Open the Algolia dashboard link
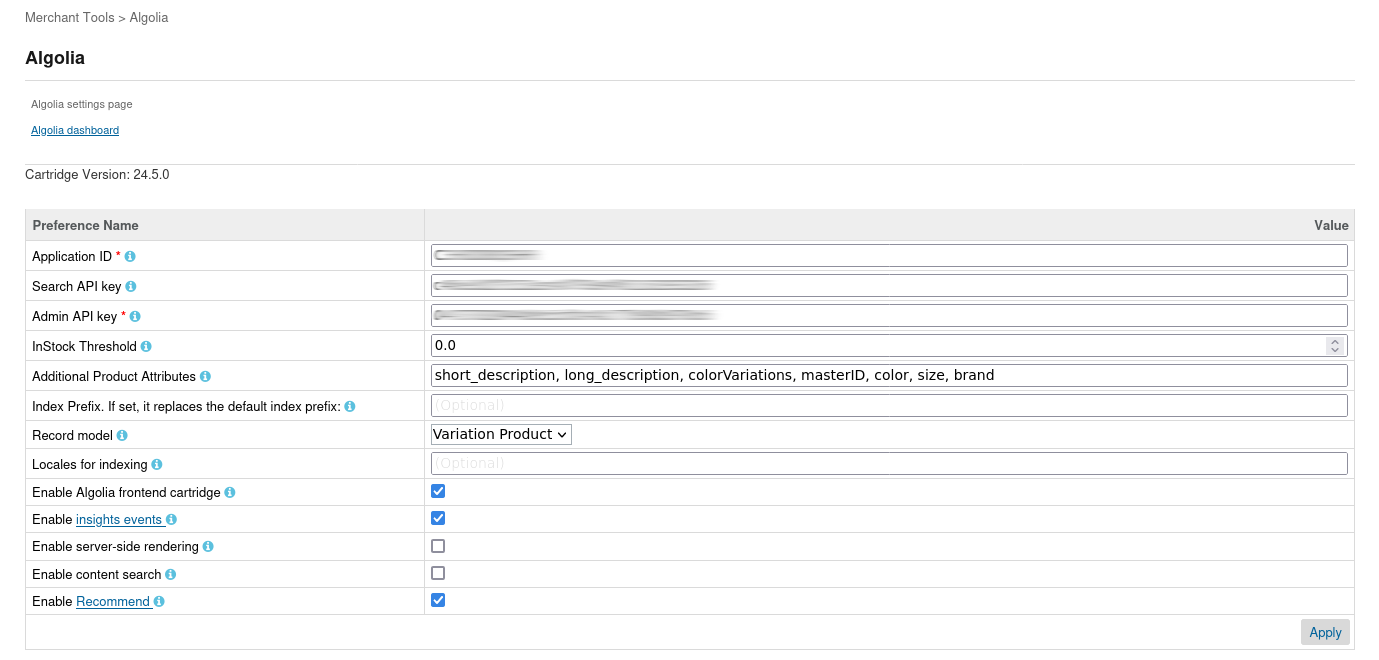The image size is (1379, 660). pyautogui.click(x=75, y=130)
